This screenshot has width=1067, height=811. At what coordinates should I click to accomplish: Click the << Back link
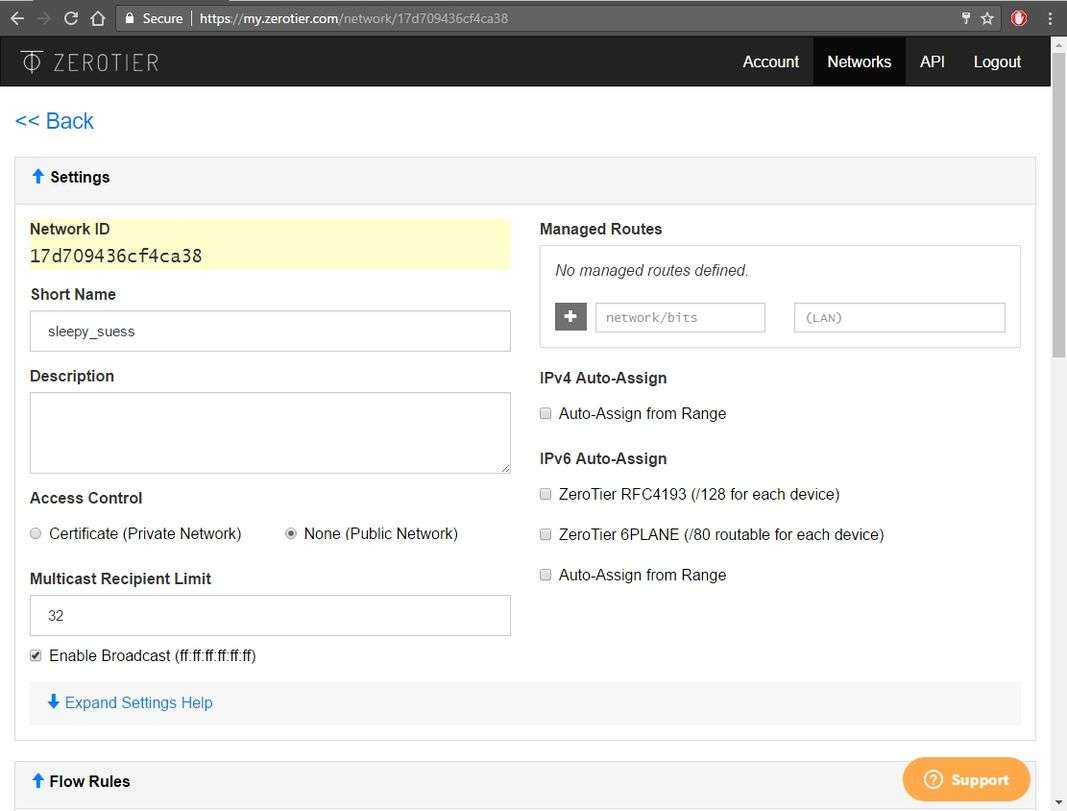point(54,121)
